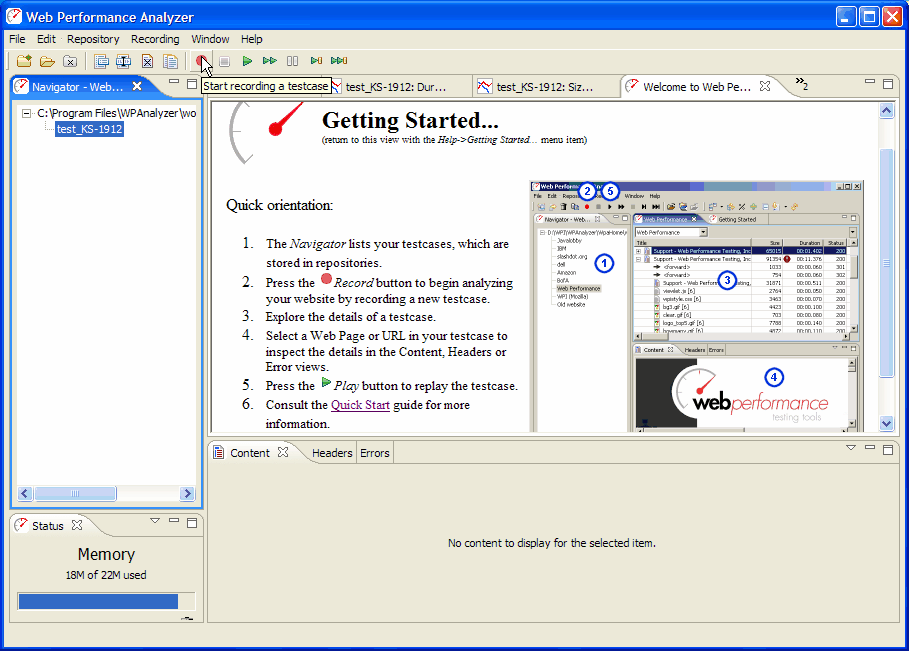Collapse the C:\Program Files repository tree node
This screenshot has height=651, width=909.
click(x=27, y=114)
